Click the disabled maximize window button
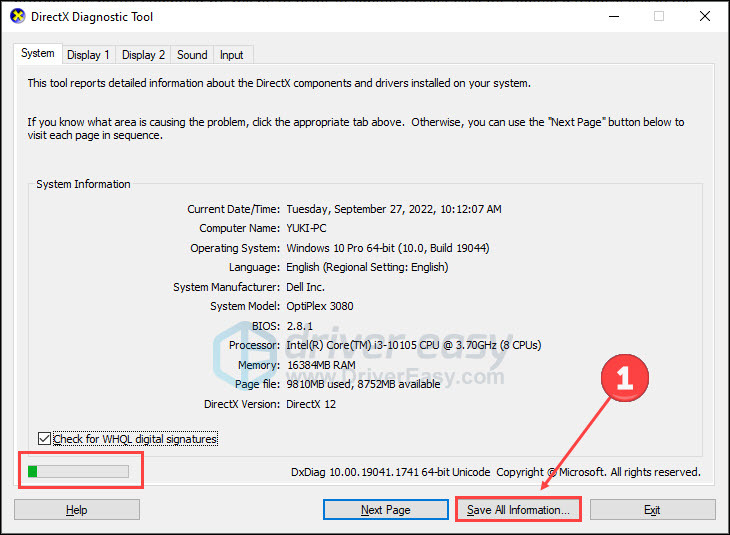Image resolution: width=730 pixels, height=535 pixels. (659, 17)
